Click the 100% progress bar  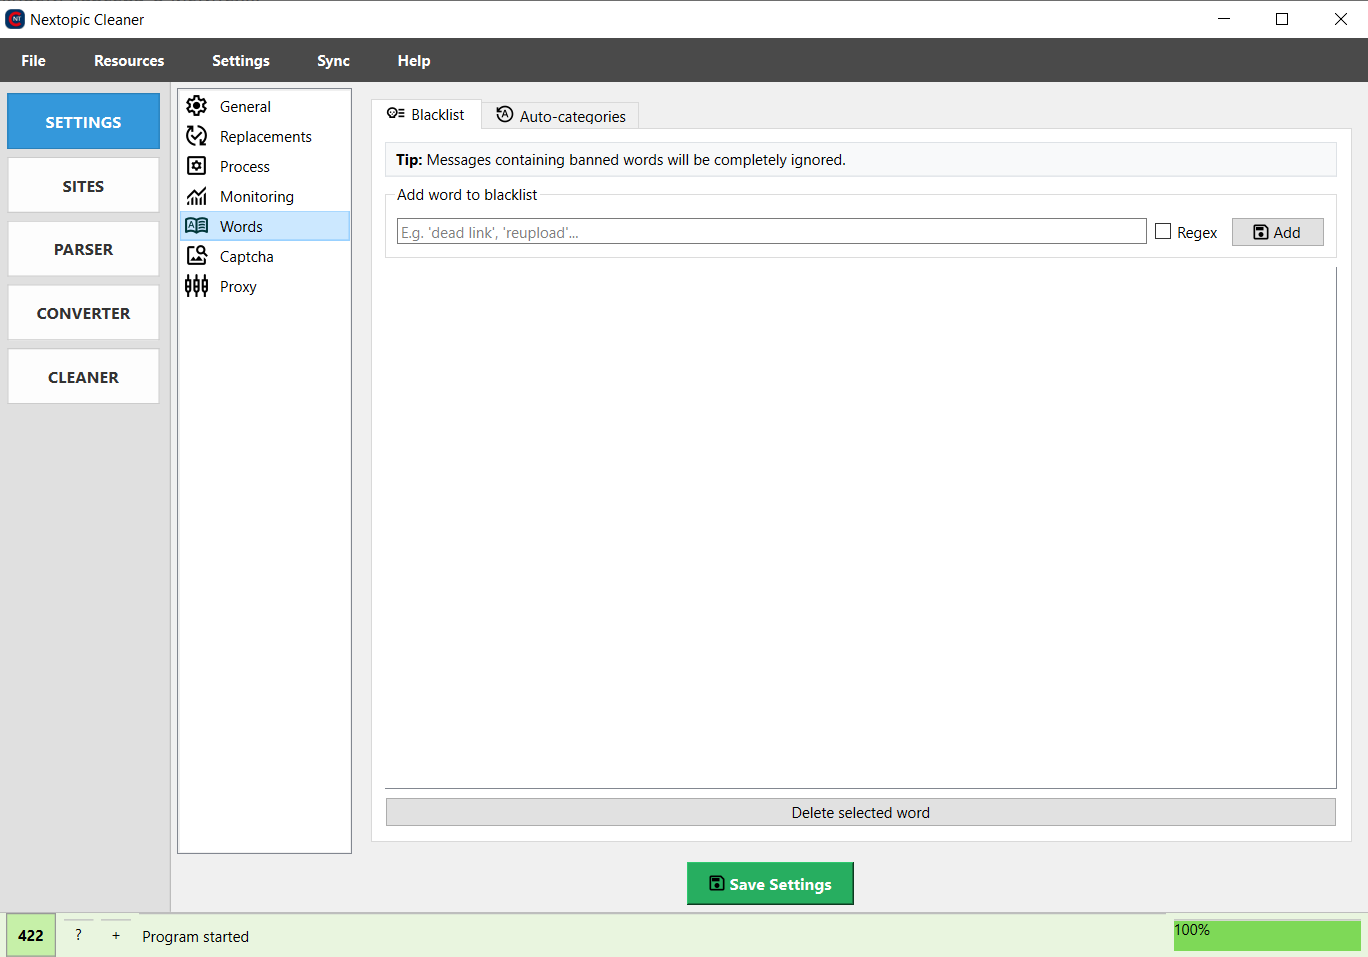(x=1266, y=935)
